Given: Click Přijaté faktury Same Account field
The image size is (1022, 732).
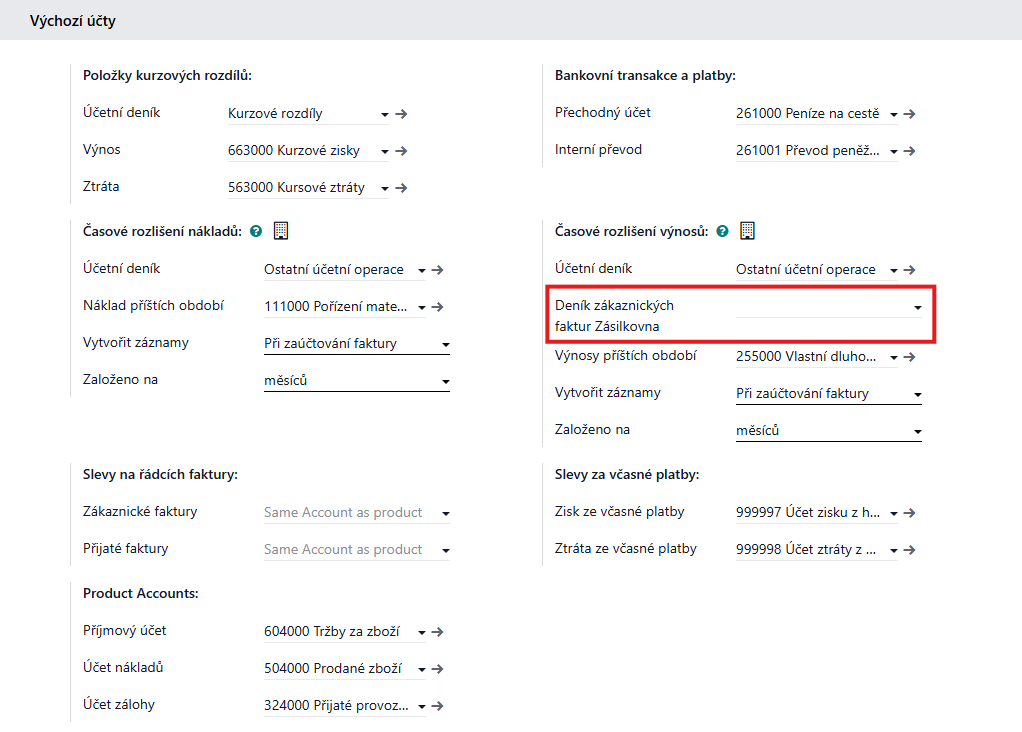Looking at the screenshot, I should point(343,549).
